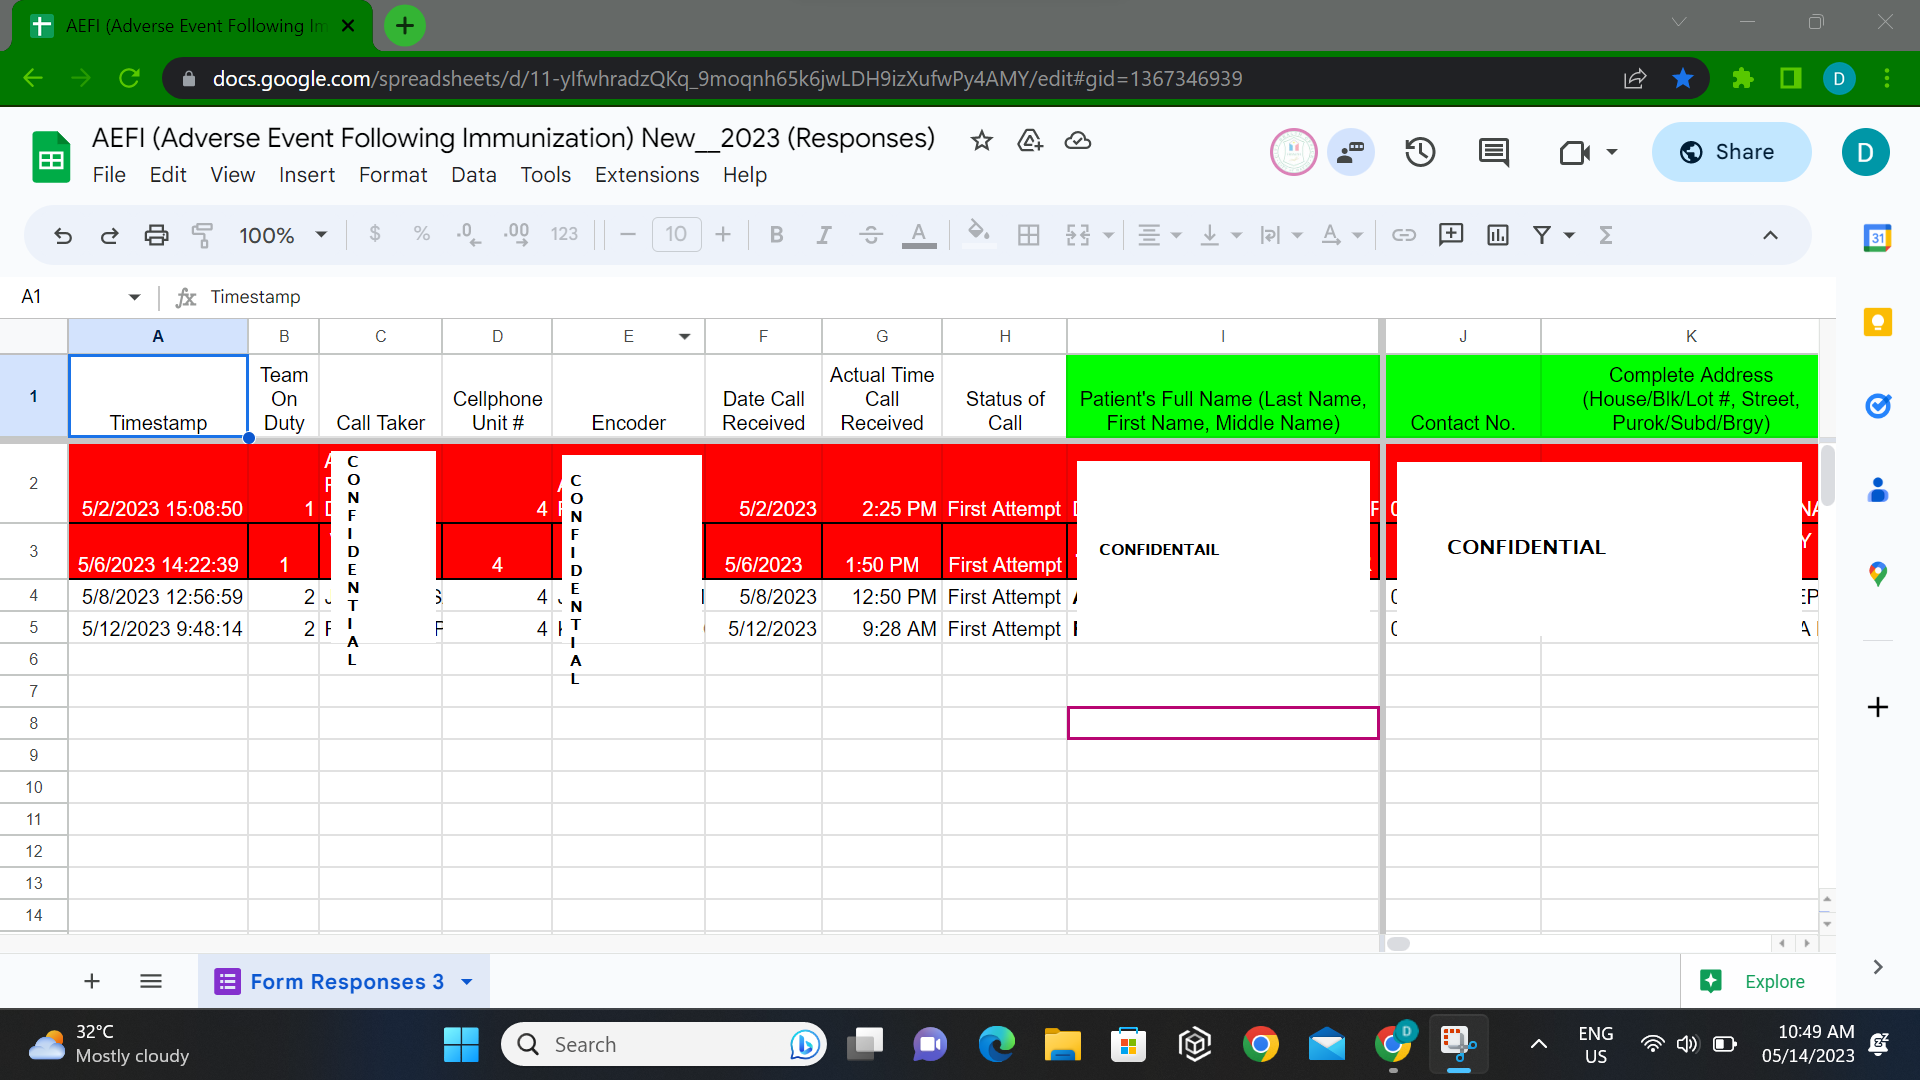Expand the 100% zoom dropdown

pyautogui.click(x=321, y=235)
